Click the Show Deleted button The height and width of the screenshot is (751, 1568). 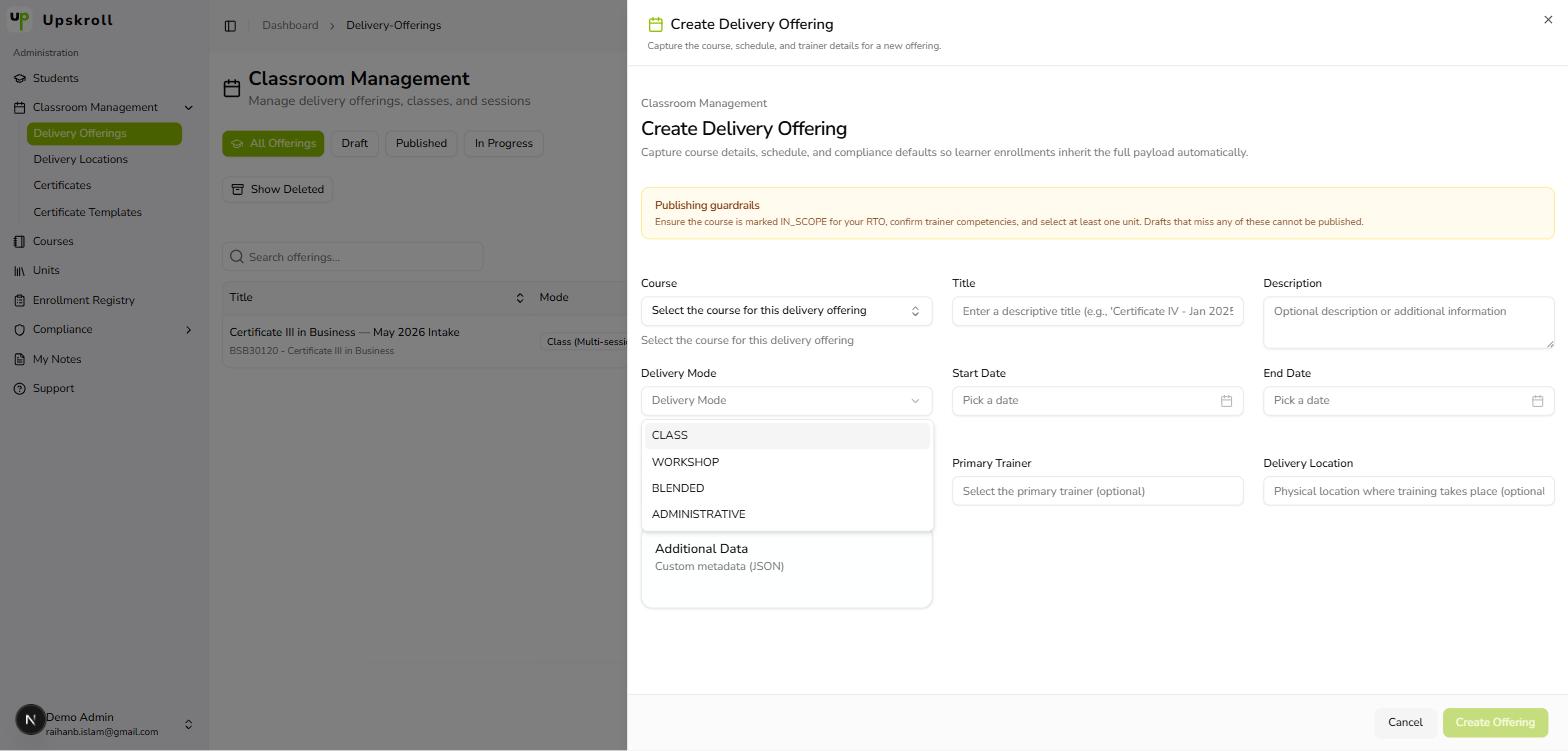coord(277,189)
